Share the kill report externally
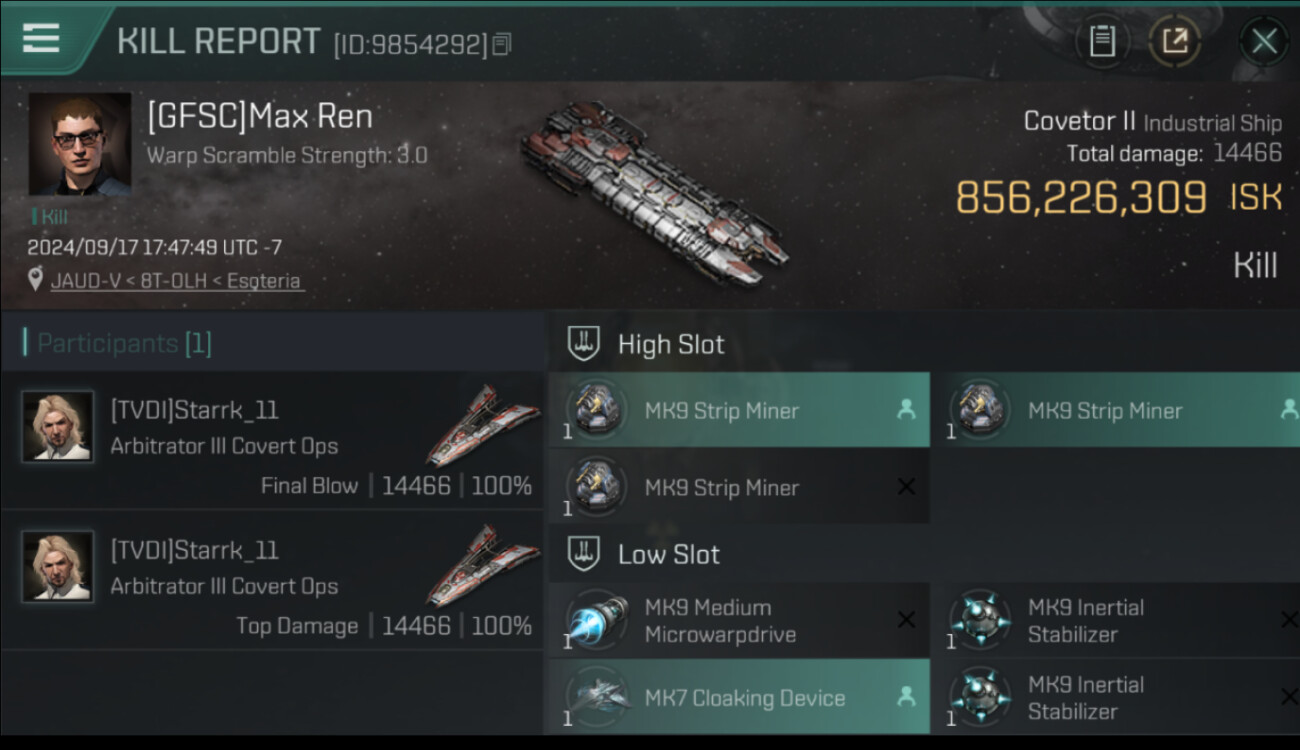 (1174, 41)
